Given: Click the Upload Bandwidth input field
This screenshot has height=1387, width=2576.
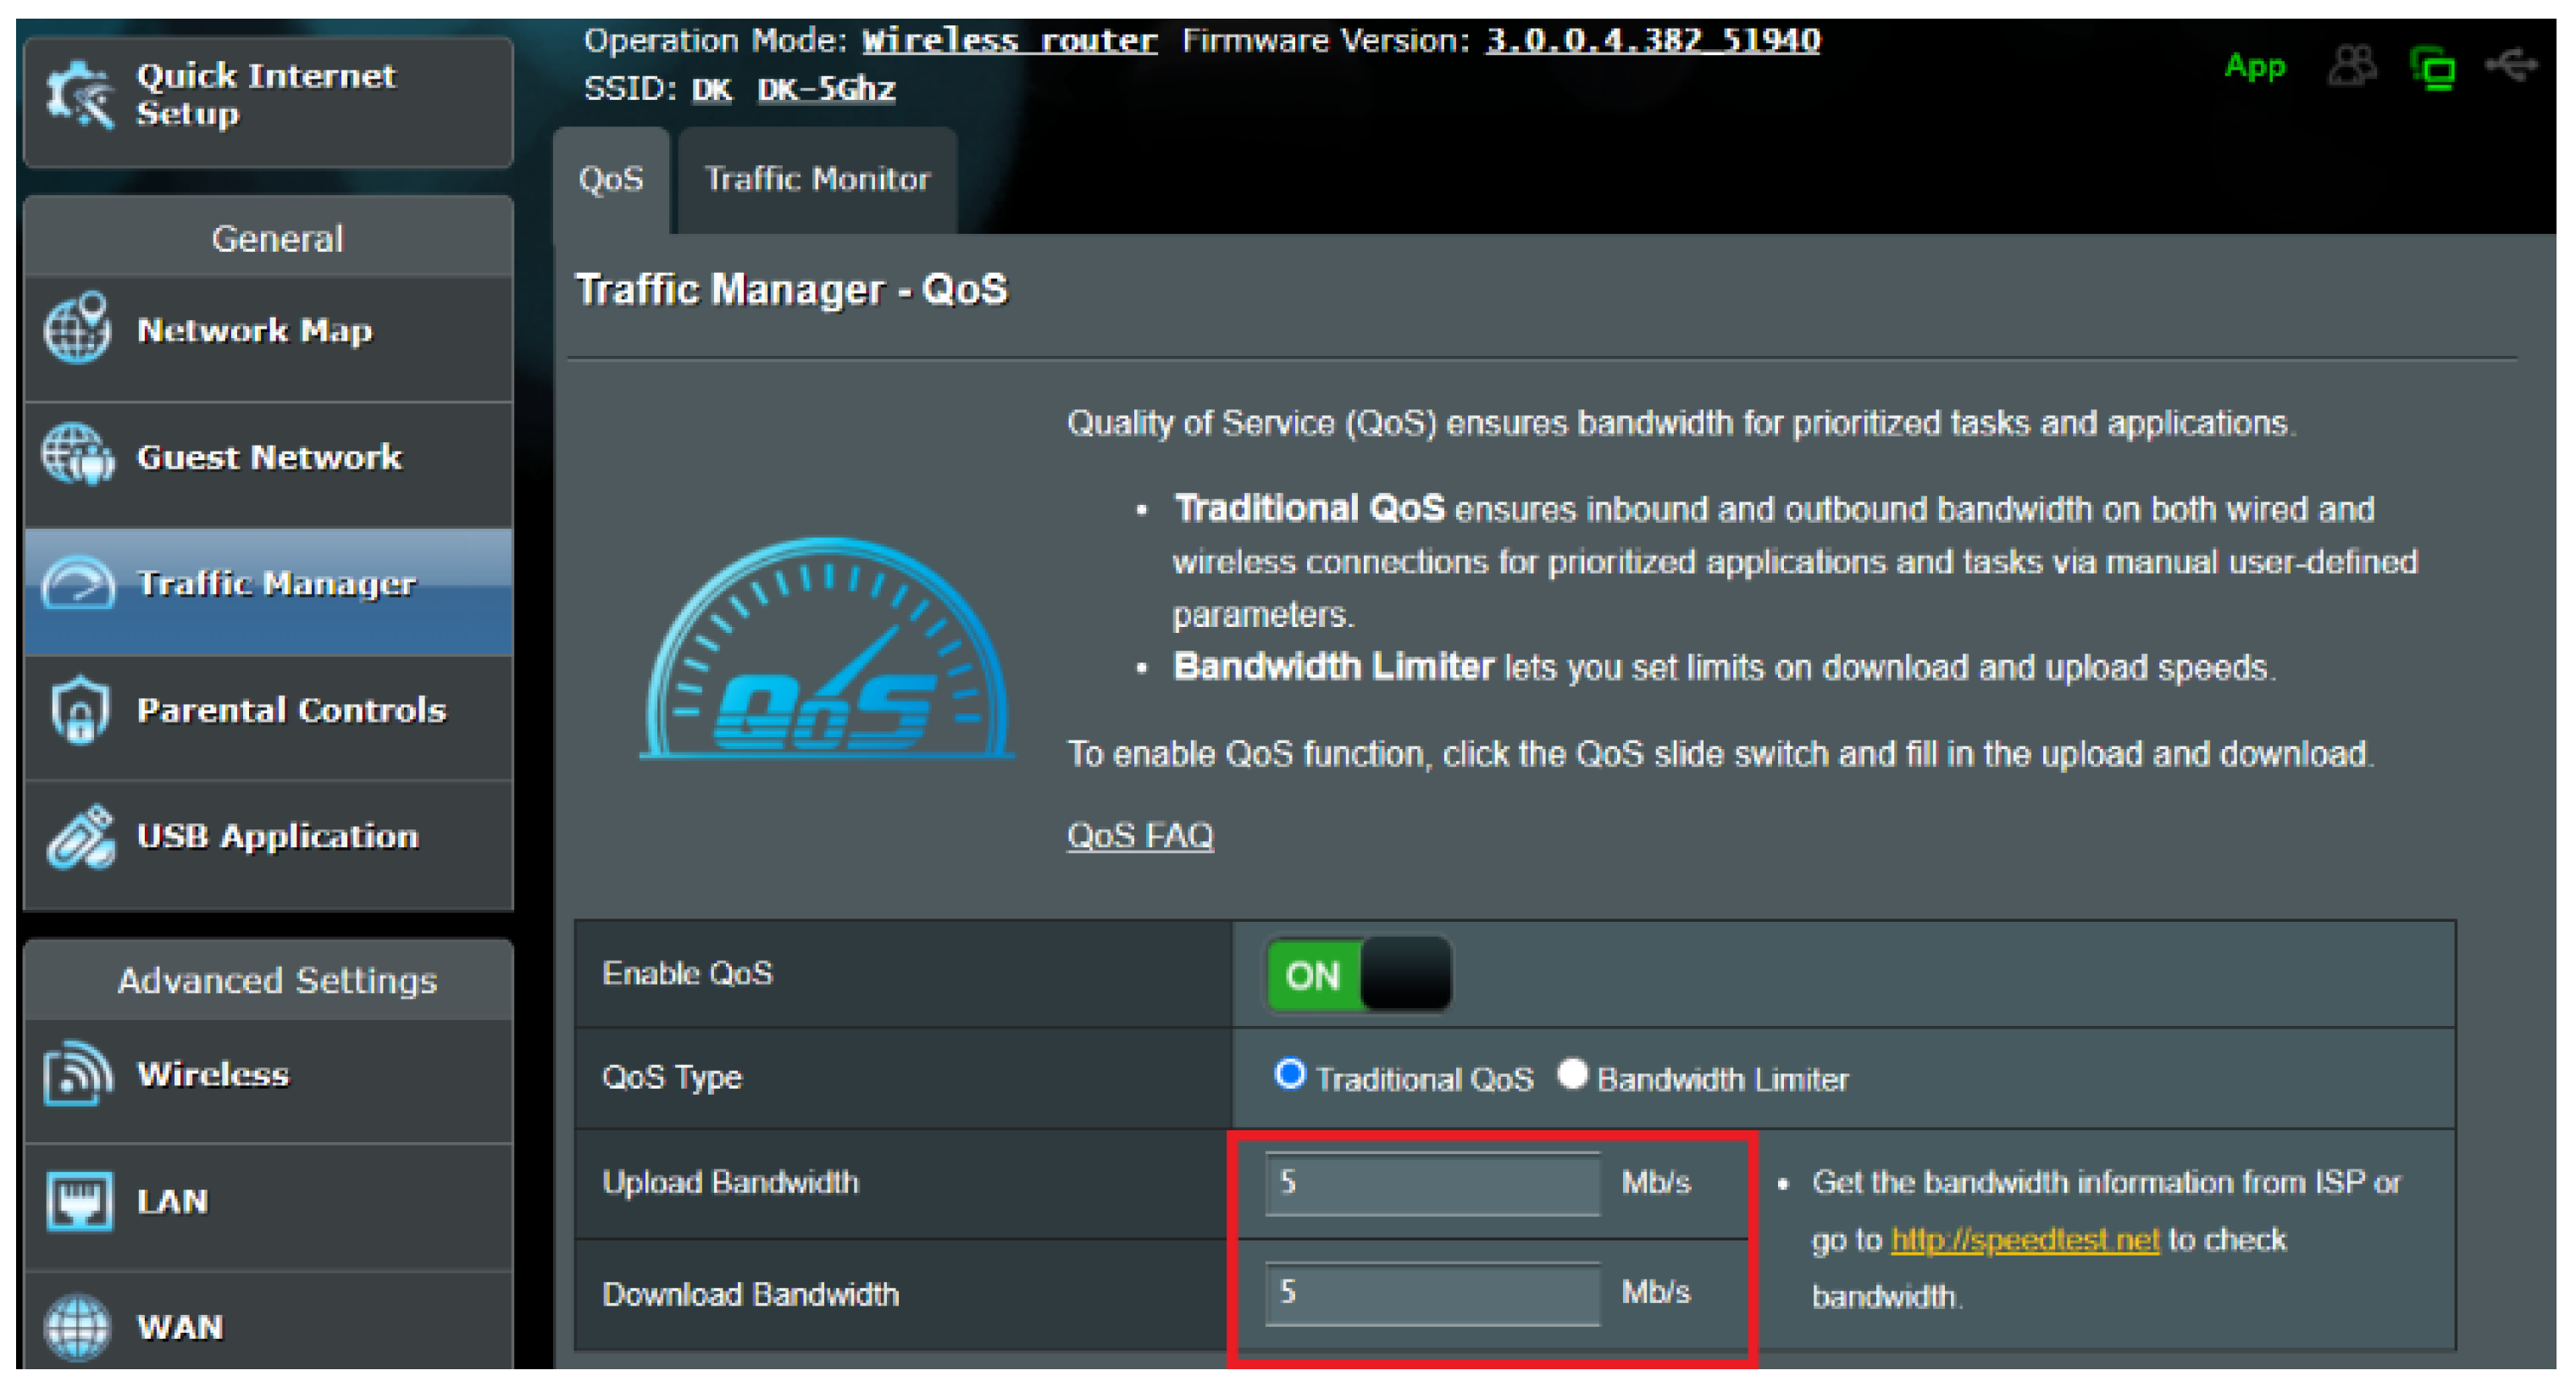Looking at the screenshot, I should pos(1432,1183).
